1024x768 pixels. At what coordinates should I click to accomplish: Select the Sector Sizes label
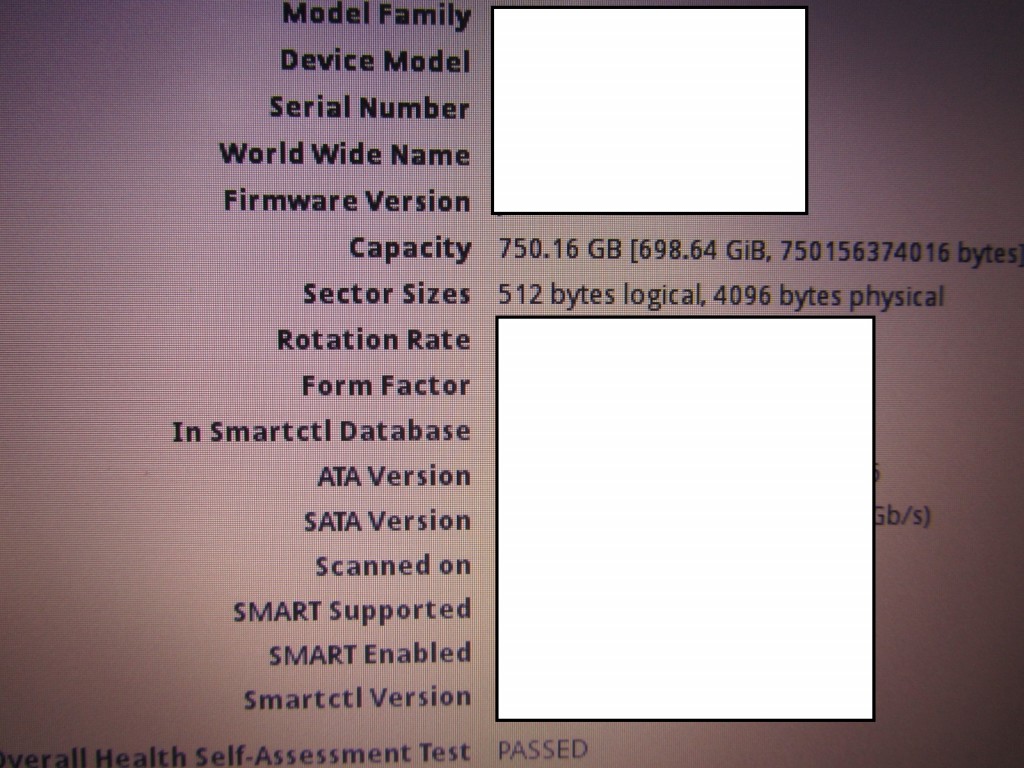point(387,294)
